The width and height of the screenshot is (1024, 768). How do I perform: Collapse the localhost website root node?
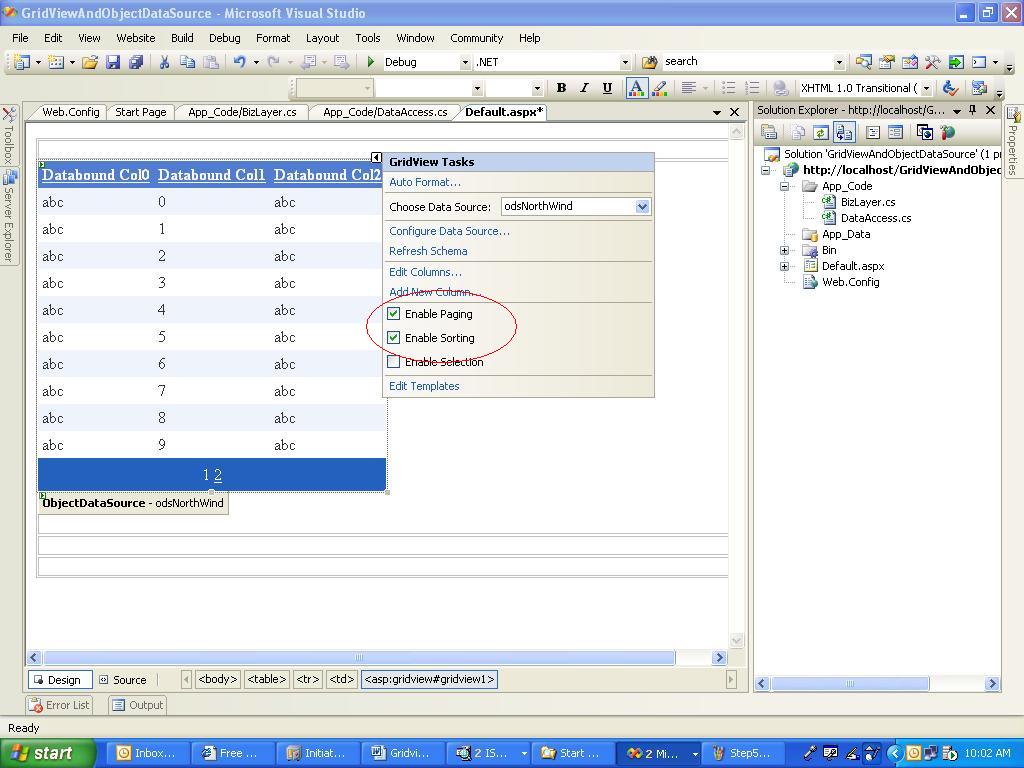point(765,170)
